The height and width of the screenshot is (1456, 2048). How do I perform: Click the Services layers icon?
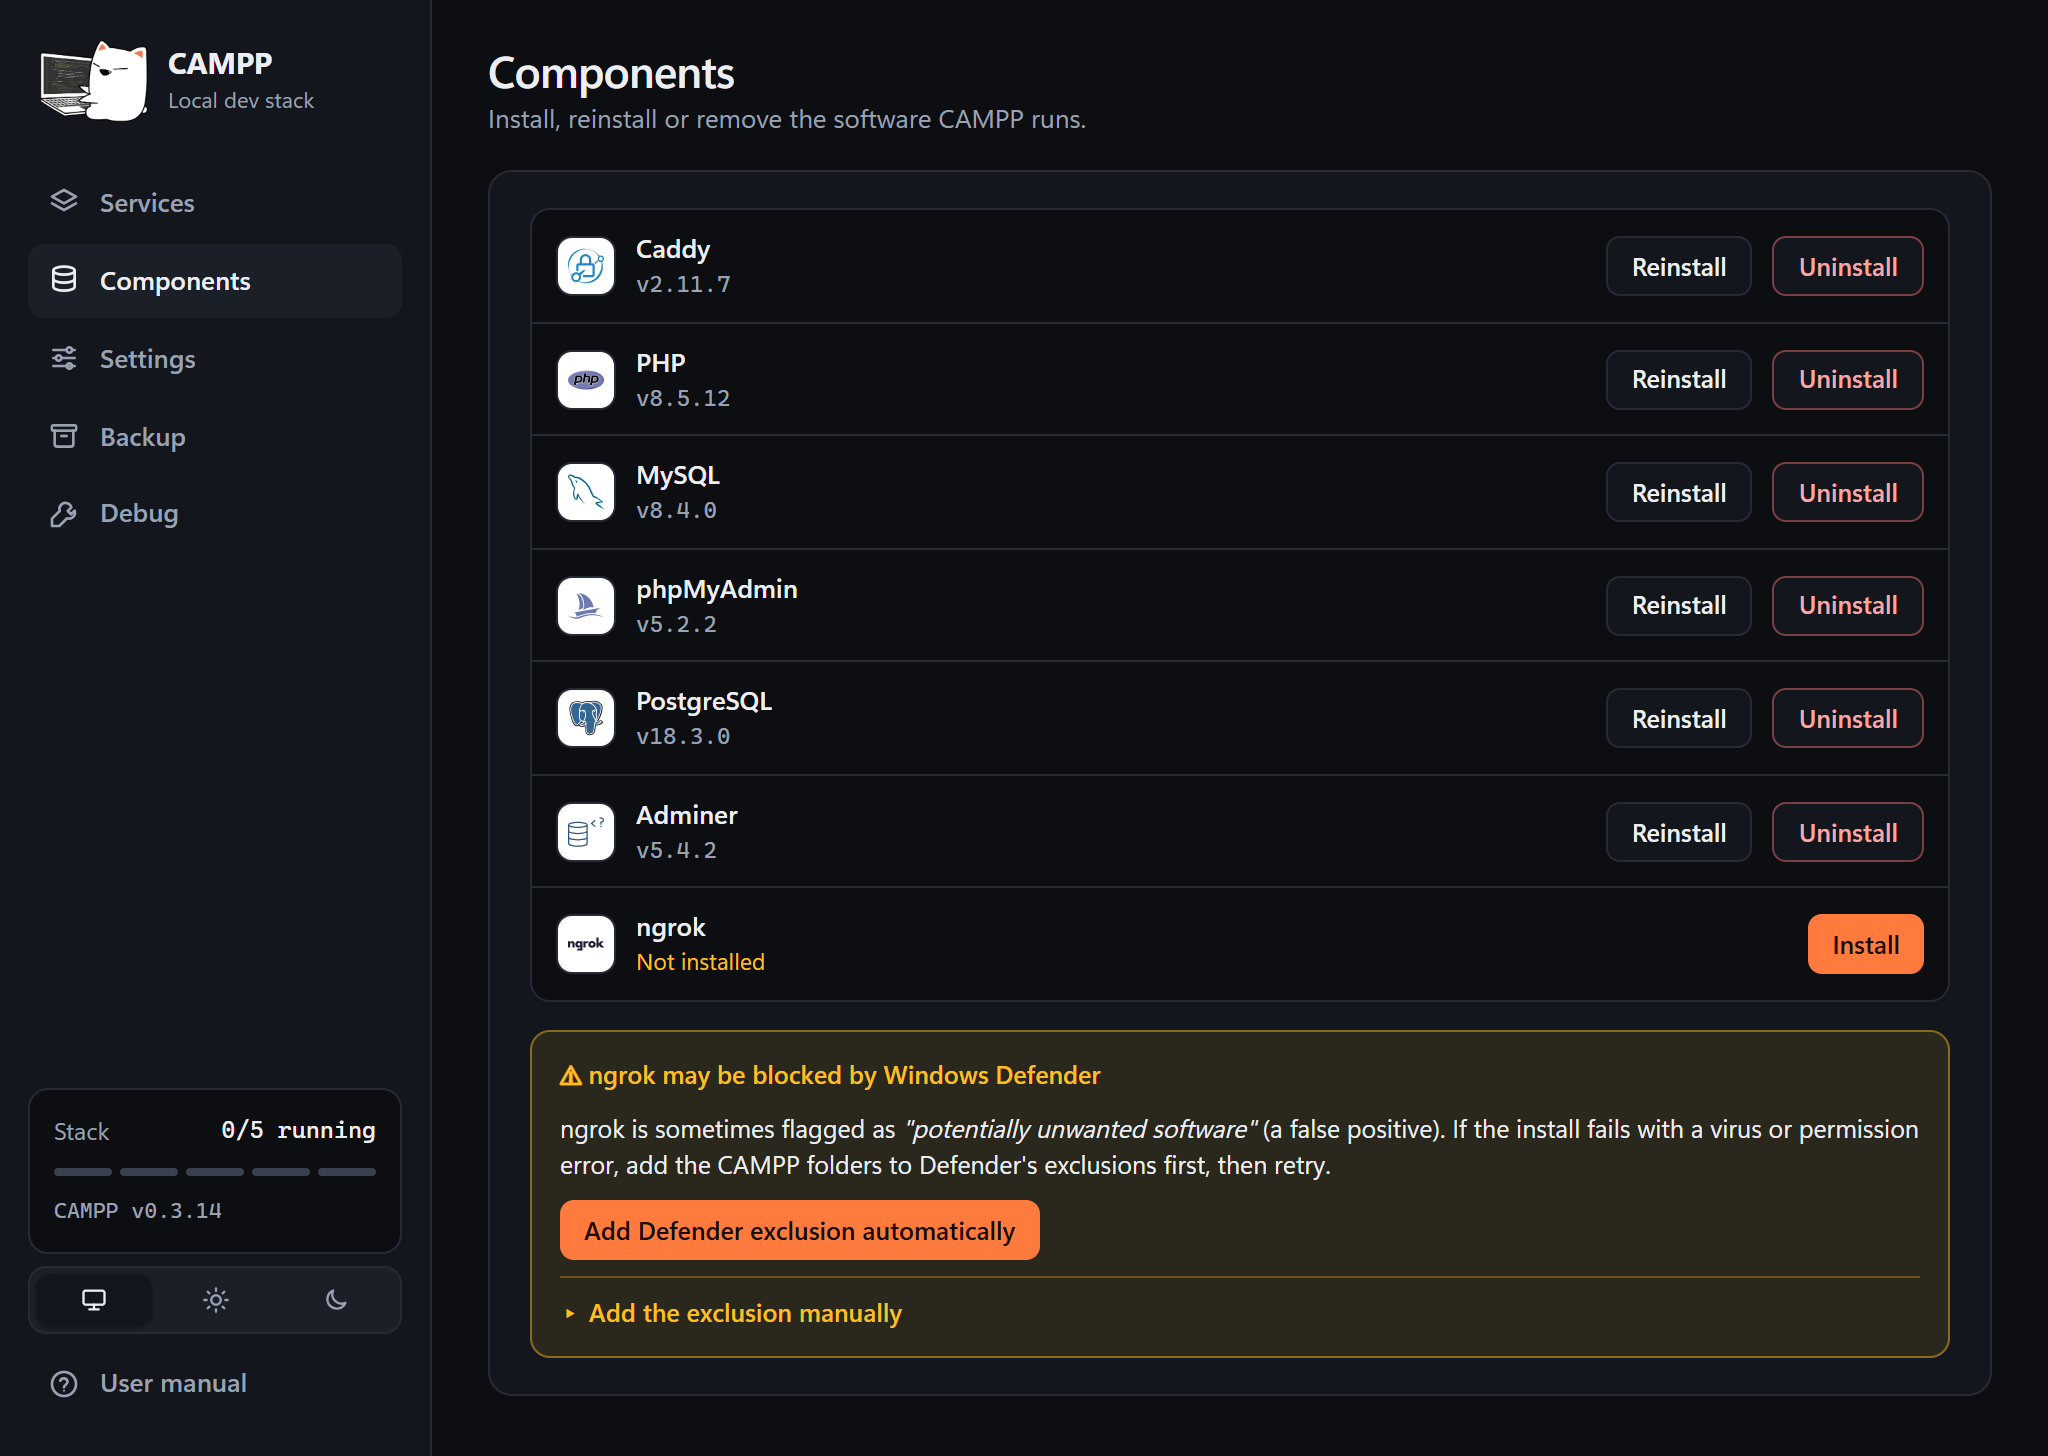[64, 201]
